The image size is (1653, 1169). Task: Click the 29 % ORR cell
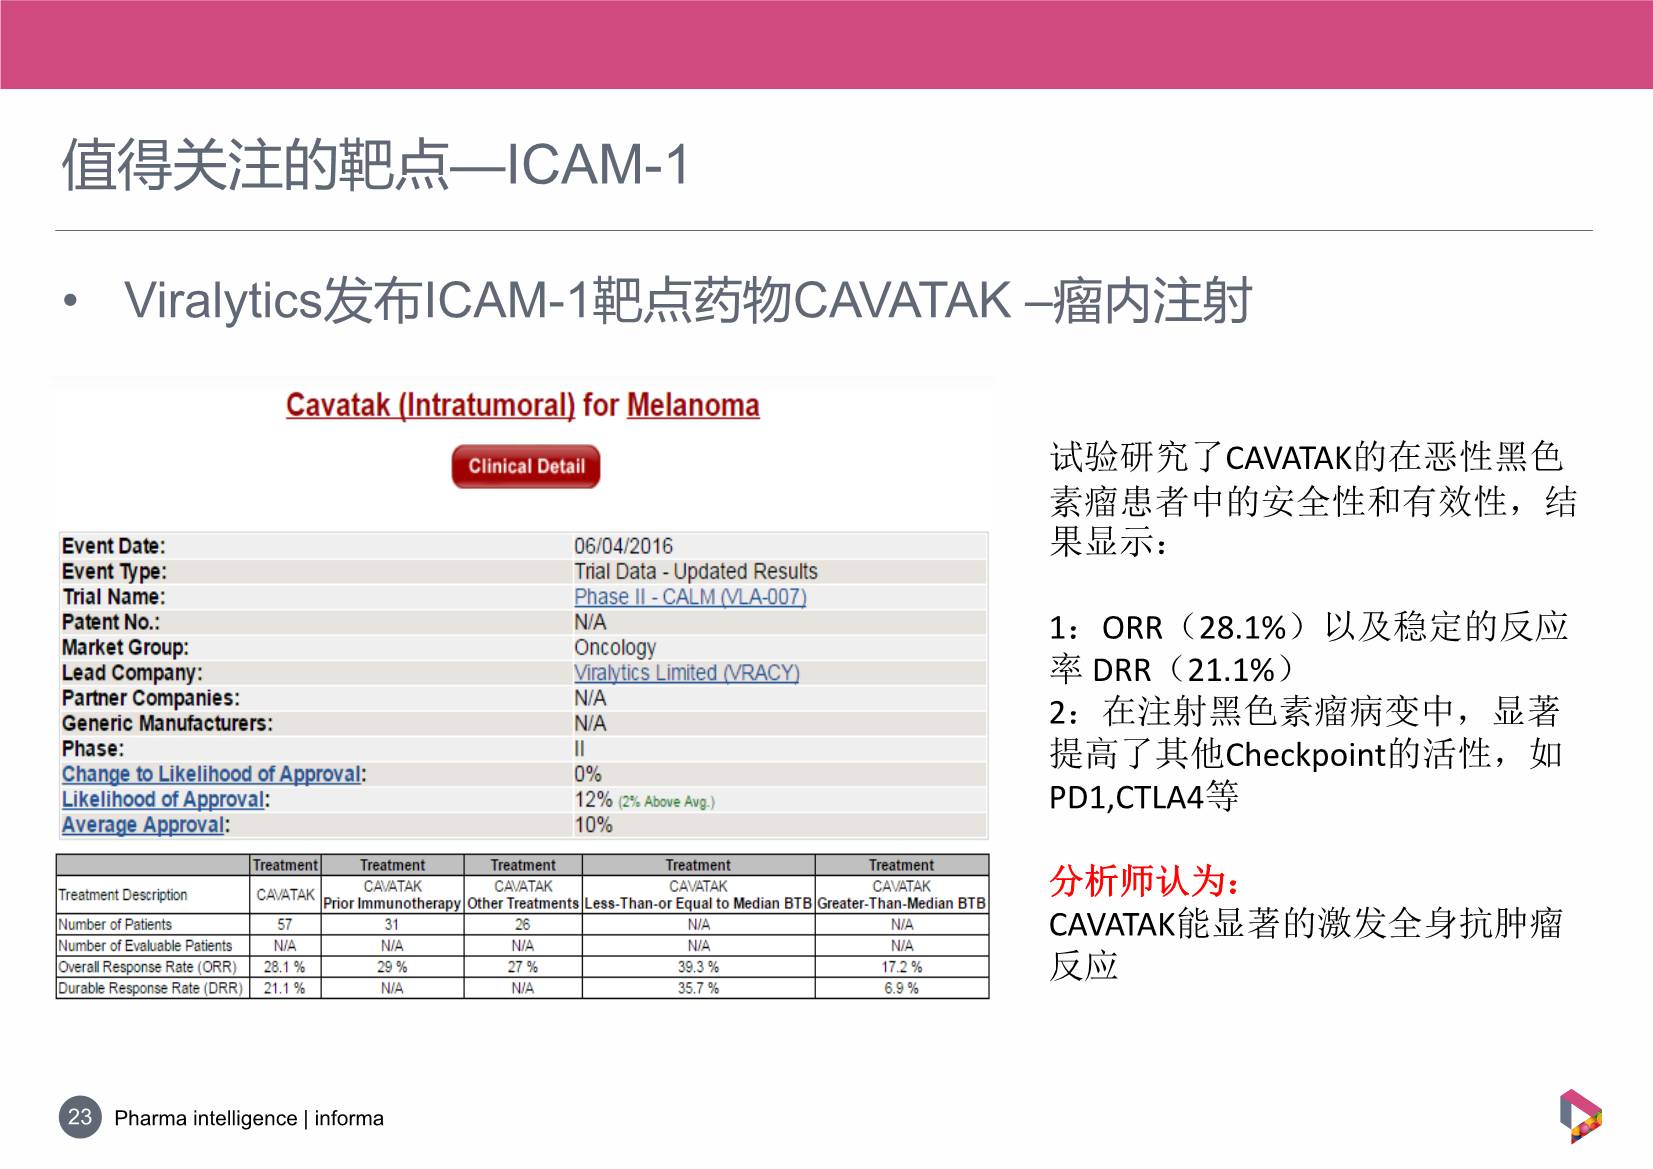(x=392, y=967)
